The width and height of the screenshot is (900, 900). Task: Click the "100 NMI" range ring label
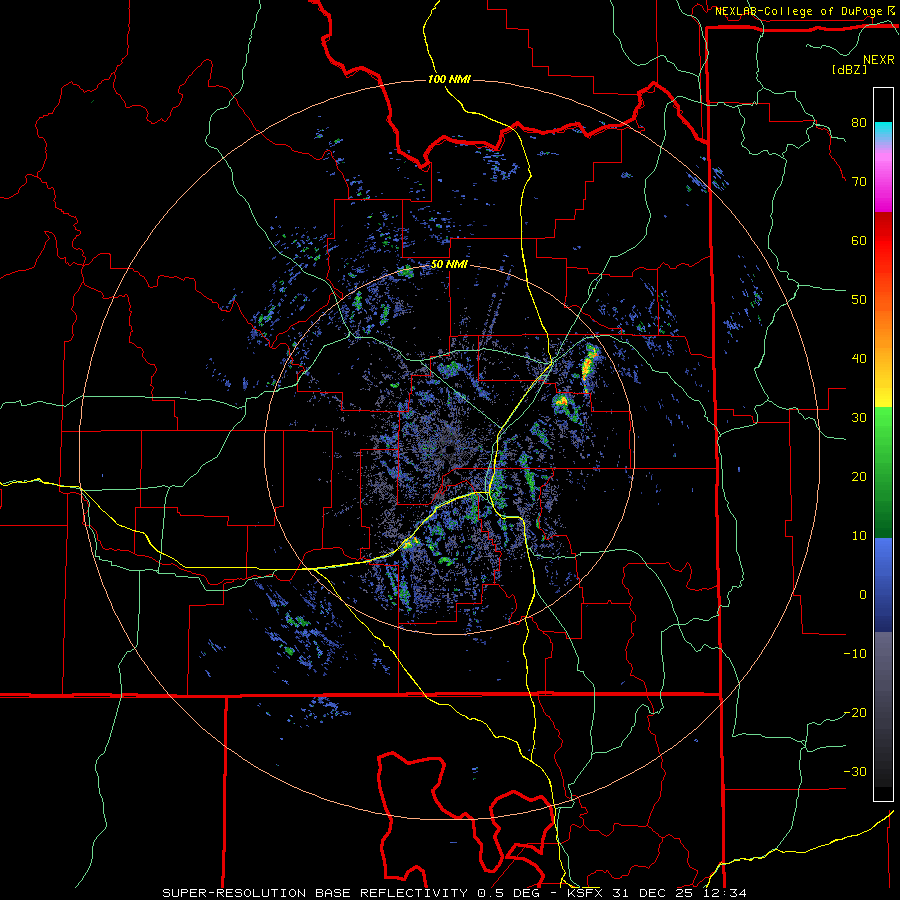click(449, 79)
